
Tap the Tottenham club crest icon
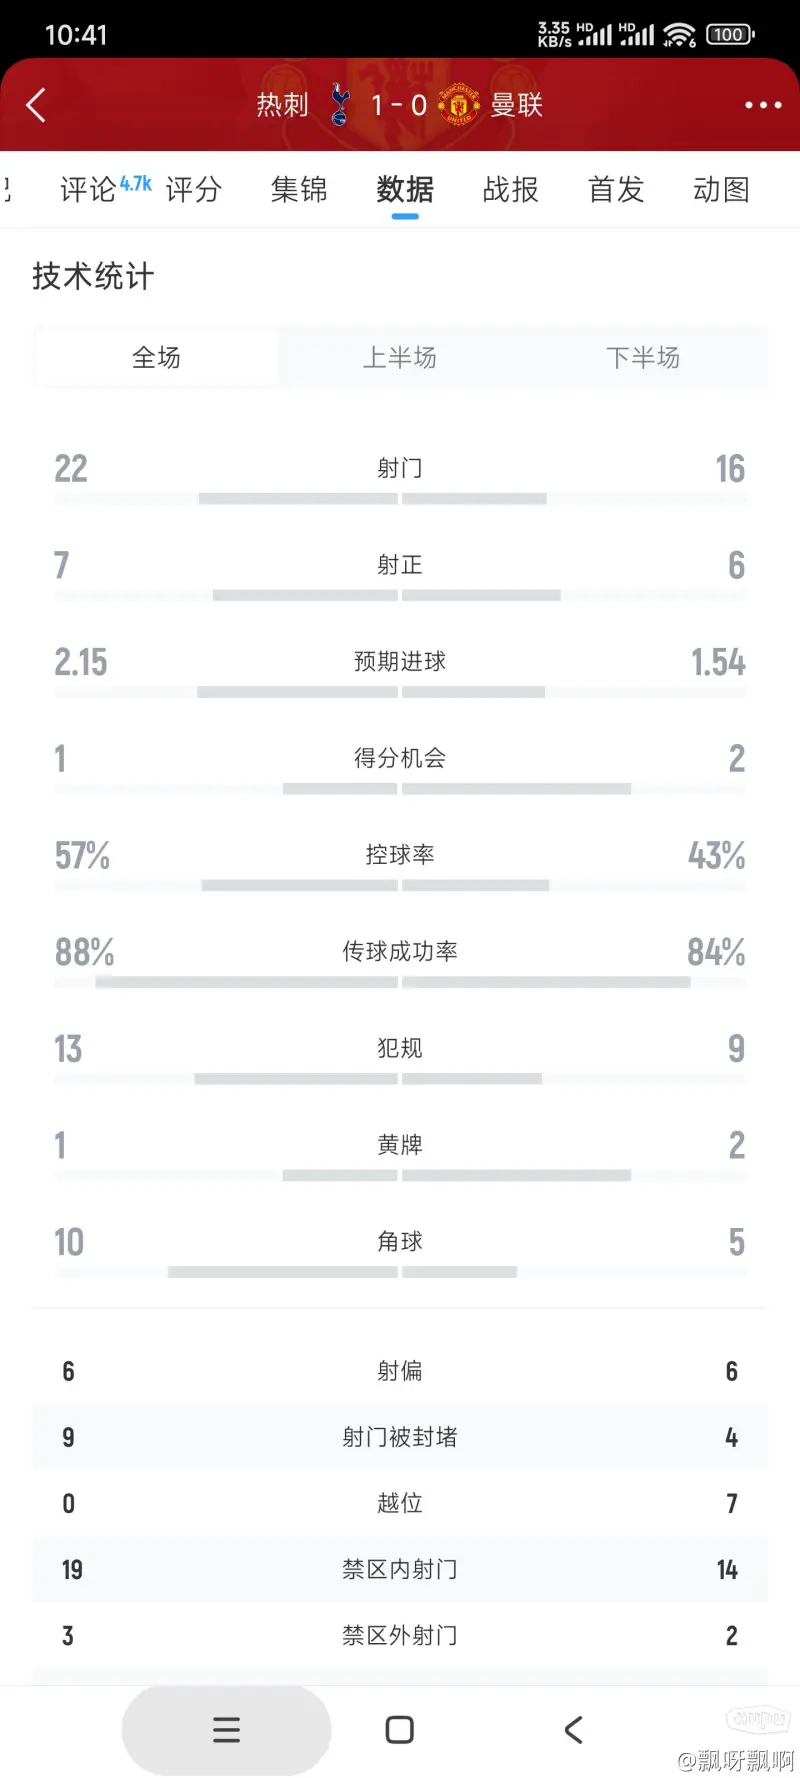(340, 105)
